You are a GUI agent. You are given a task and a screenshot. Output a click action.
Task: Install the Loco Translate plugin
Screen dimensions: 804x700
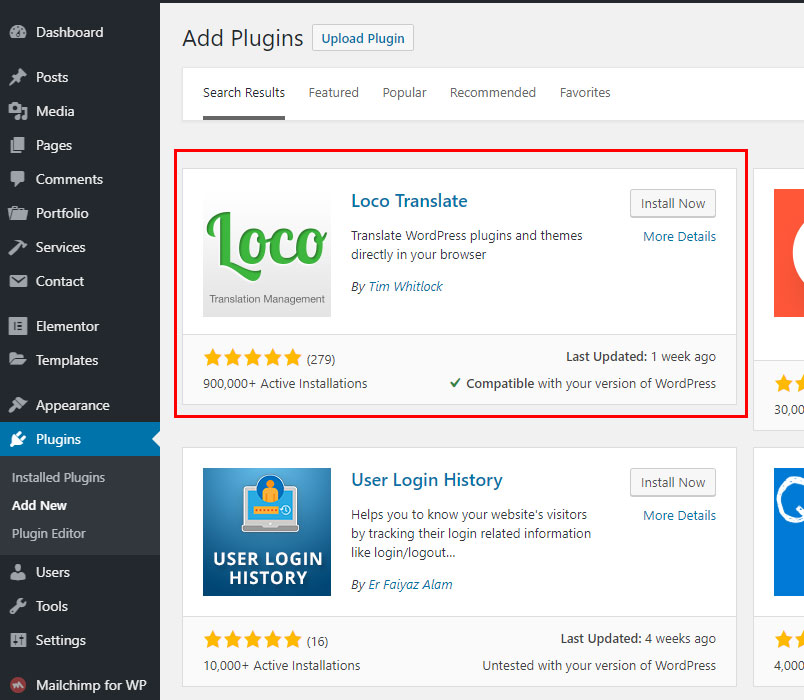coord(672,203)
